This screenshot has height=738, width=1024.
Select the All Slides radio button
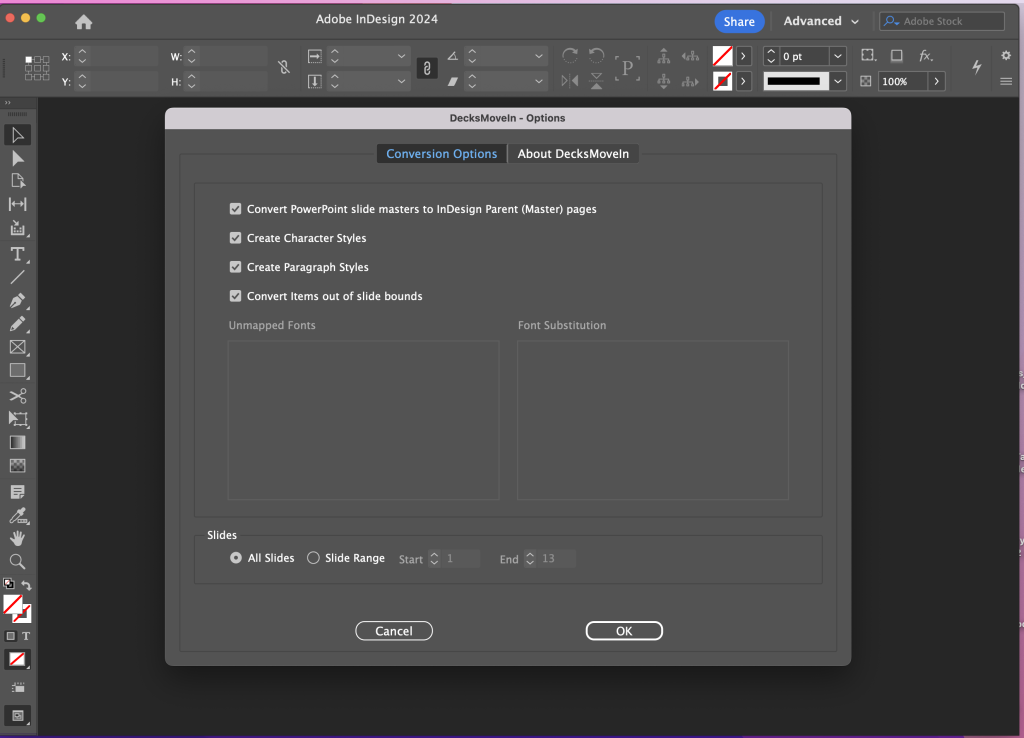point(236,558)
